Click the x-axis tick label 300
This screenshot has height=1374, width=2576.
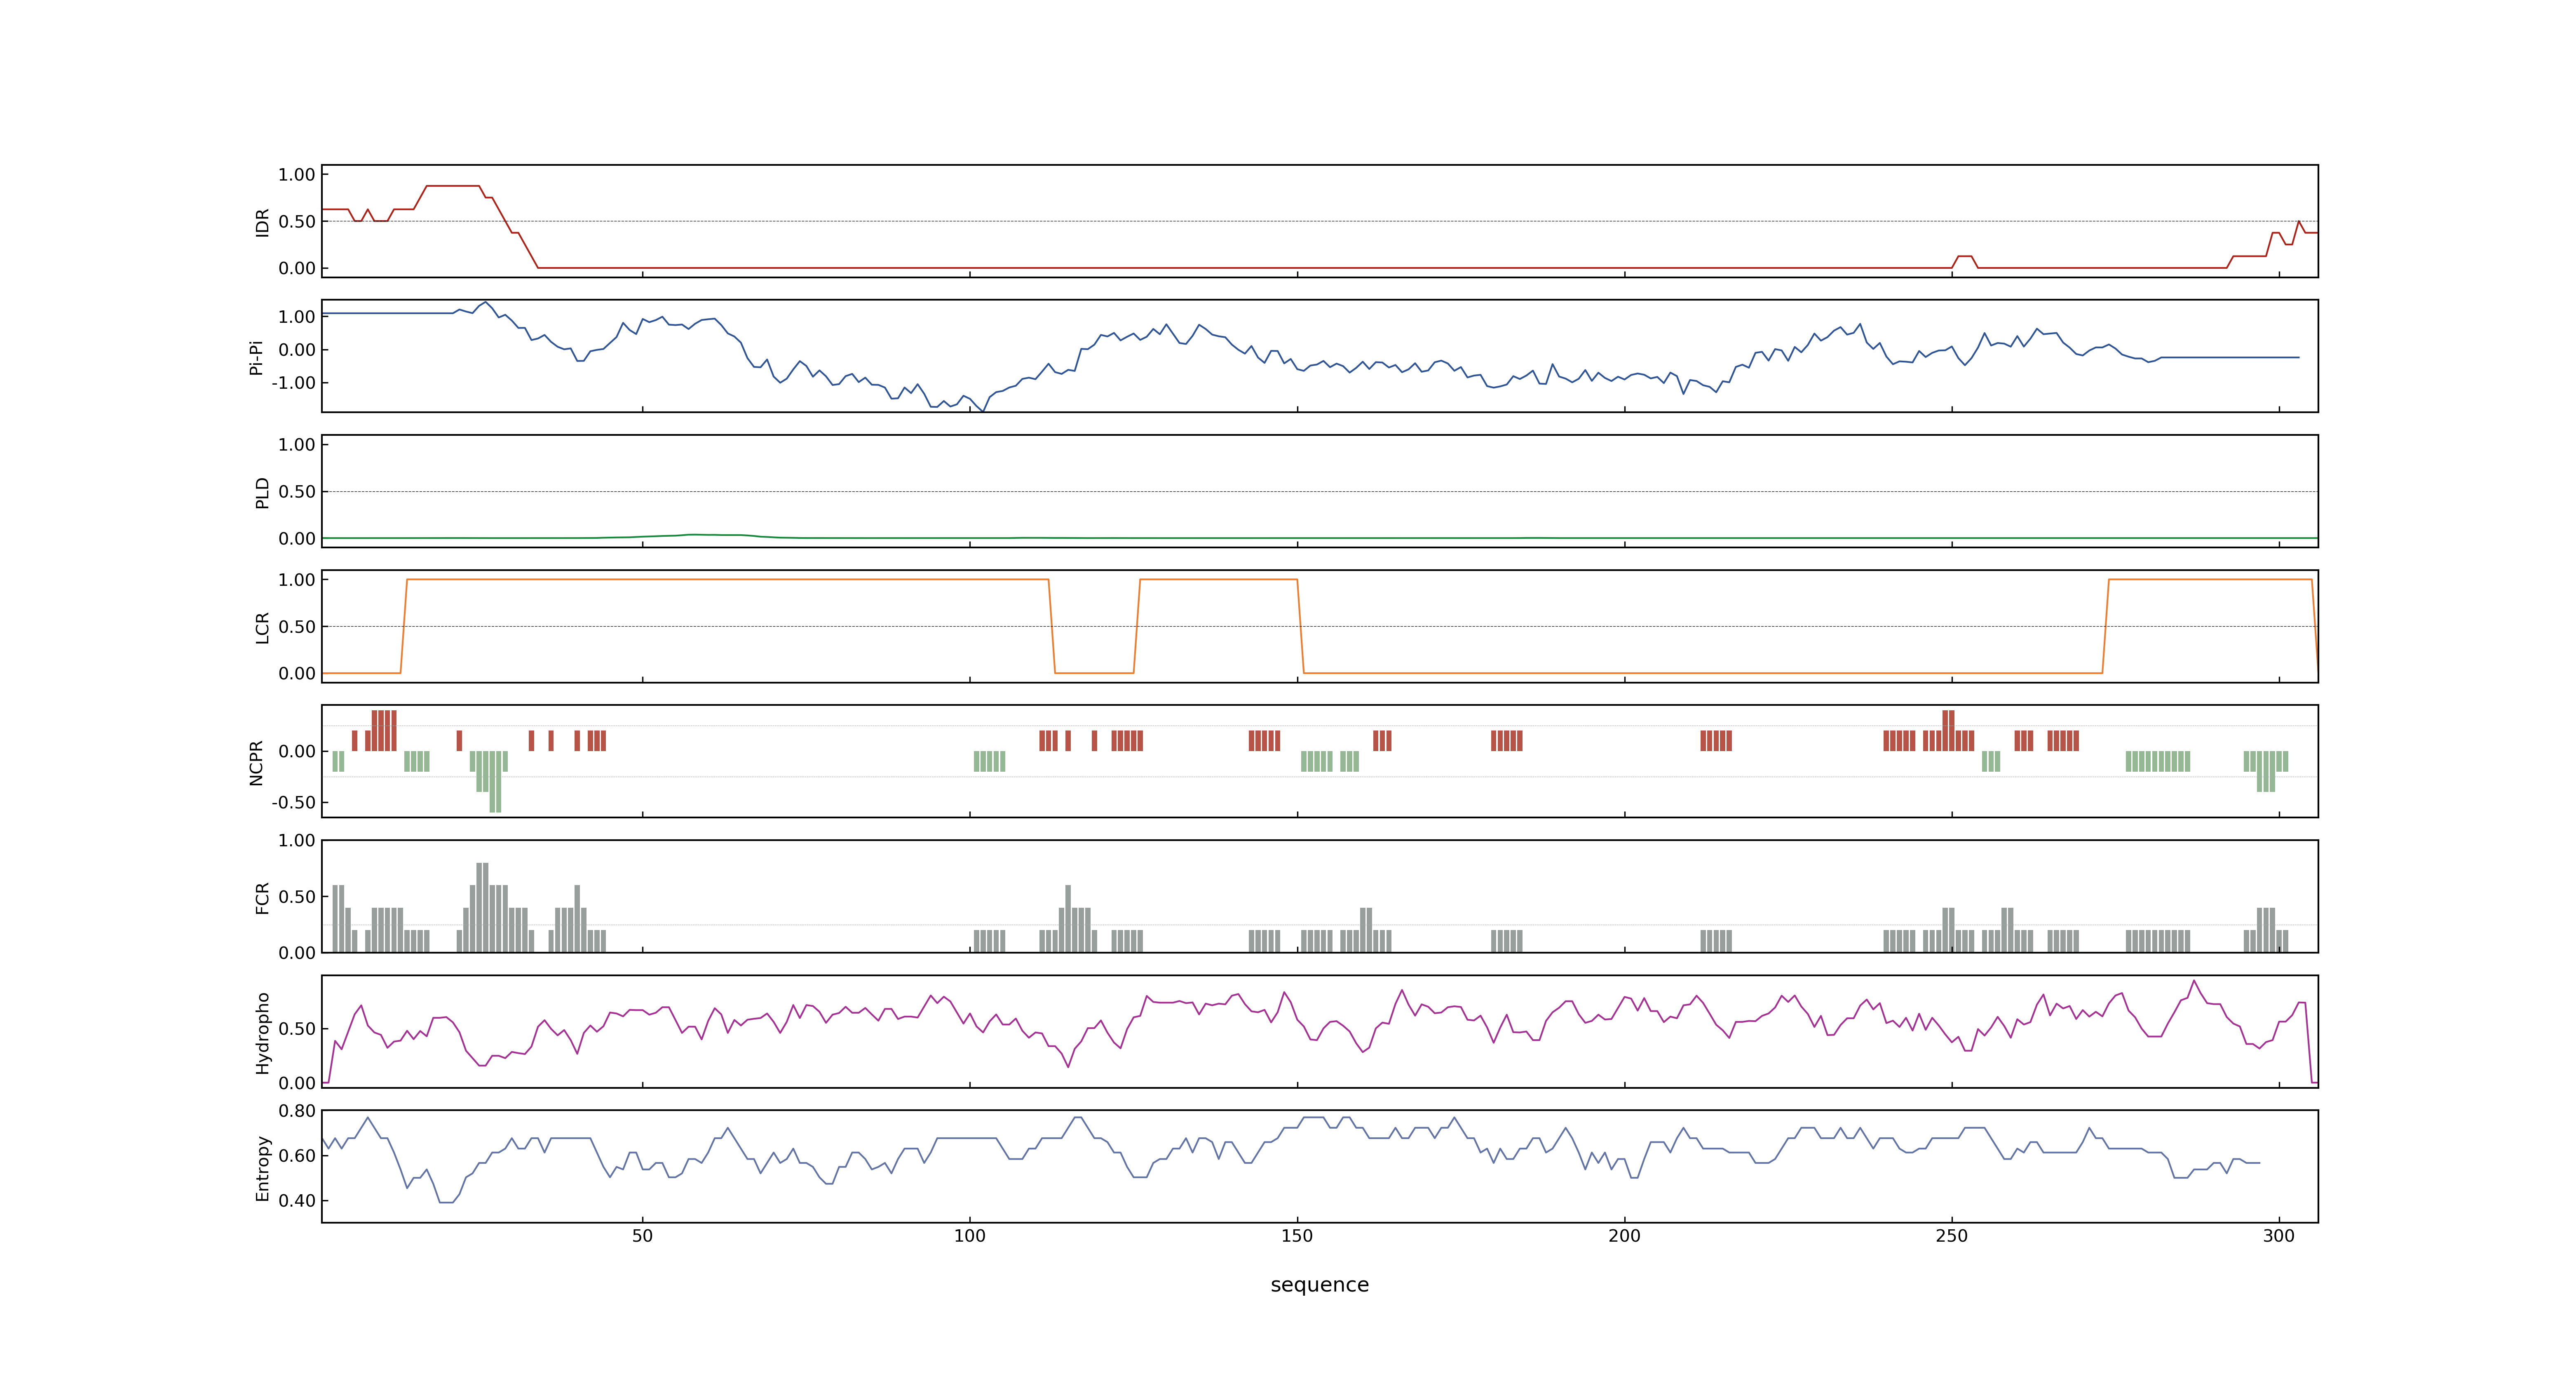pyautogui.click(x=2279, y=1235)
